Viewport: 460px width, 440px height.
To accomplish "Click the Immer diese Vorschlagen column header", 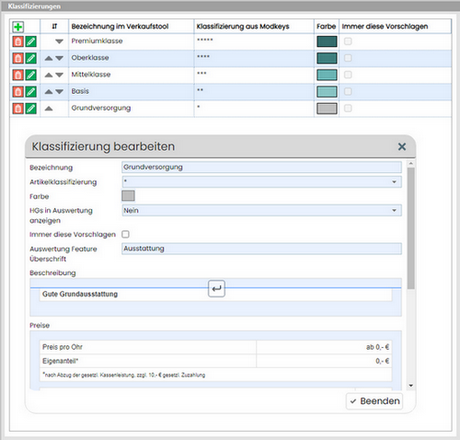I will click(385, 26).
